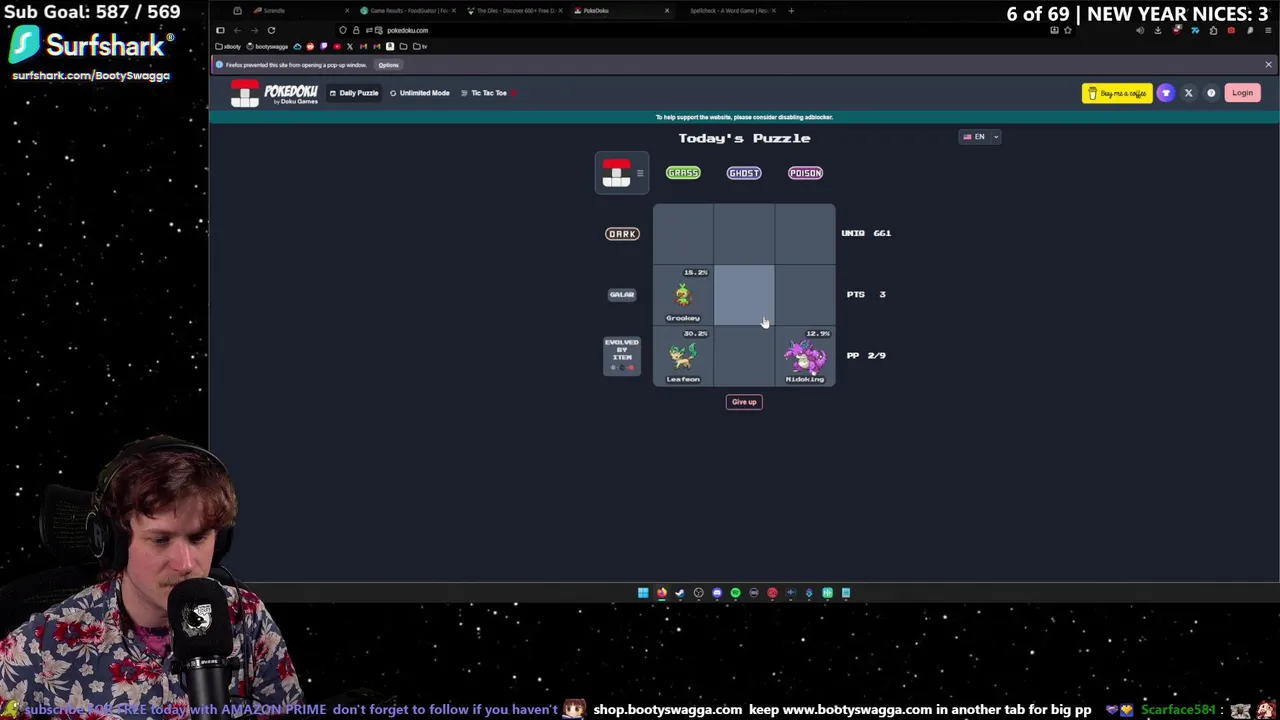Open Discord from the taskbar
Image resolution: width=1280 pixels, height=720 pixels.
click(x=717, y=593)
